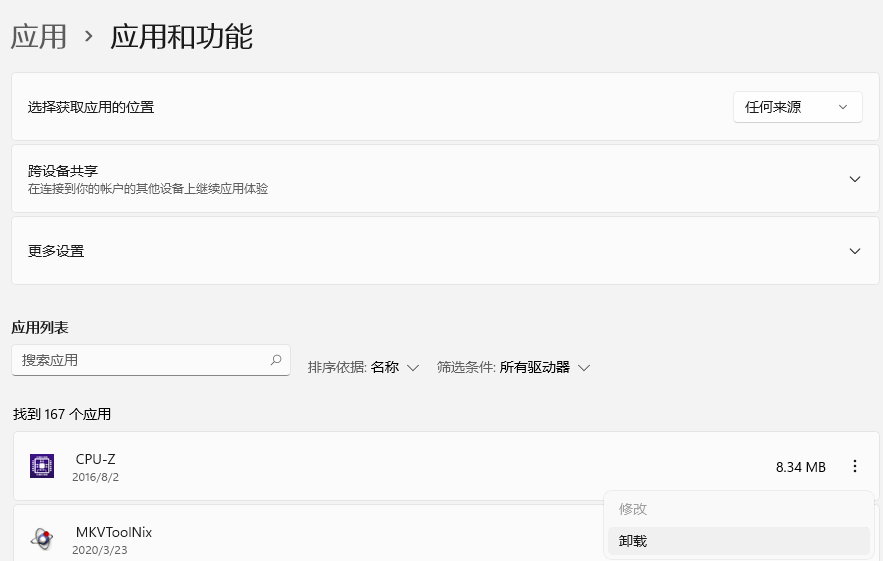Click the MKVToolNix application icon
This screenshot has width=883, height=561.
[x=41, y=539]
